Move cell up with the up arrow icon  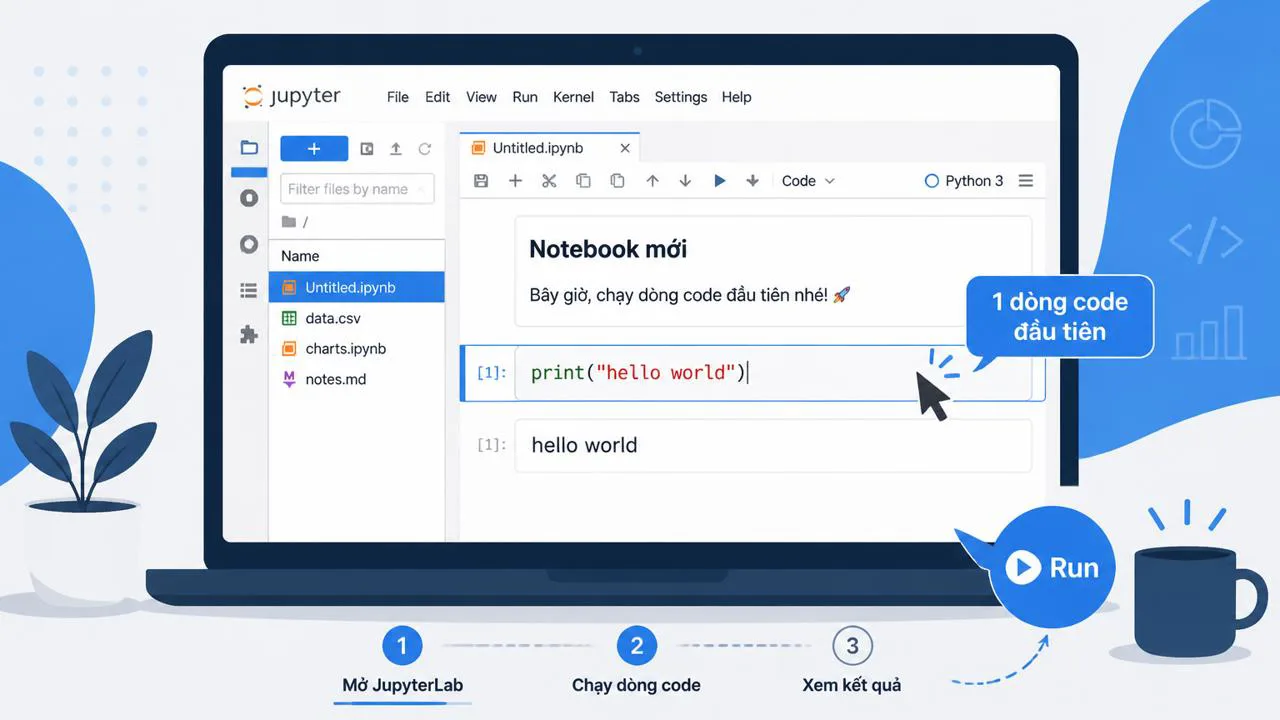click(x=652, y=181)
